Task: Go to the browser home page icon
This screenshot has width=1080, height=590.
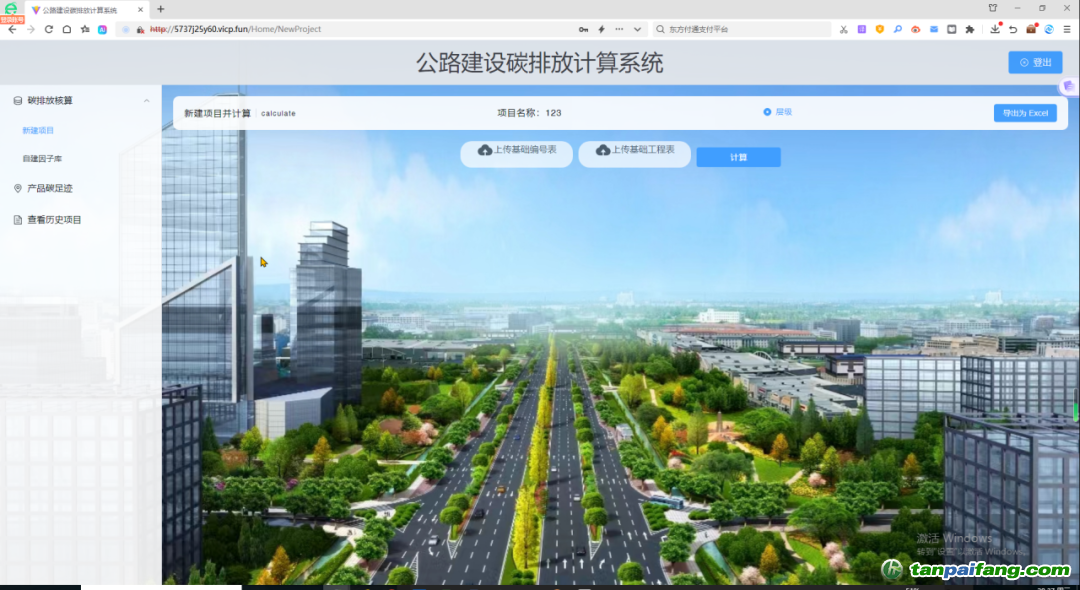Action: pyautogui.click(x=66, y=29)
